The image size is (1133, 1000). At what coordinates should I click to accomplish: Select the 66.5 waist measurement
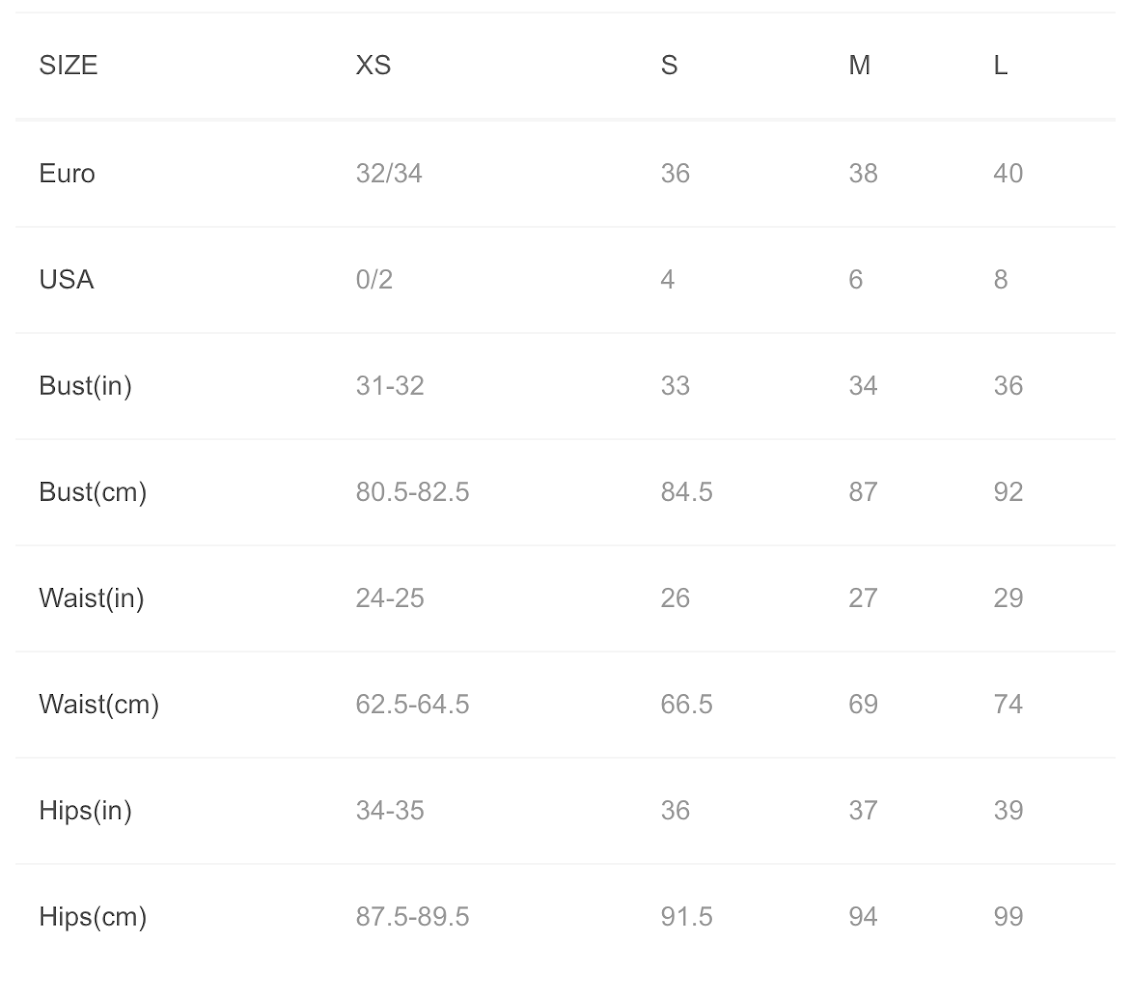tap(686, 705)
